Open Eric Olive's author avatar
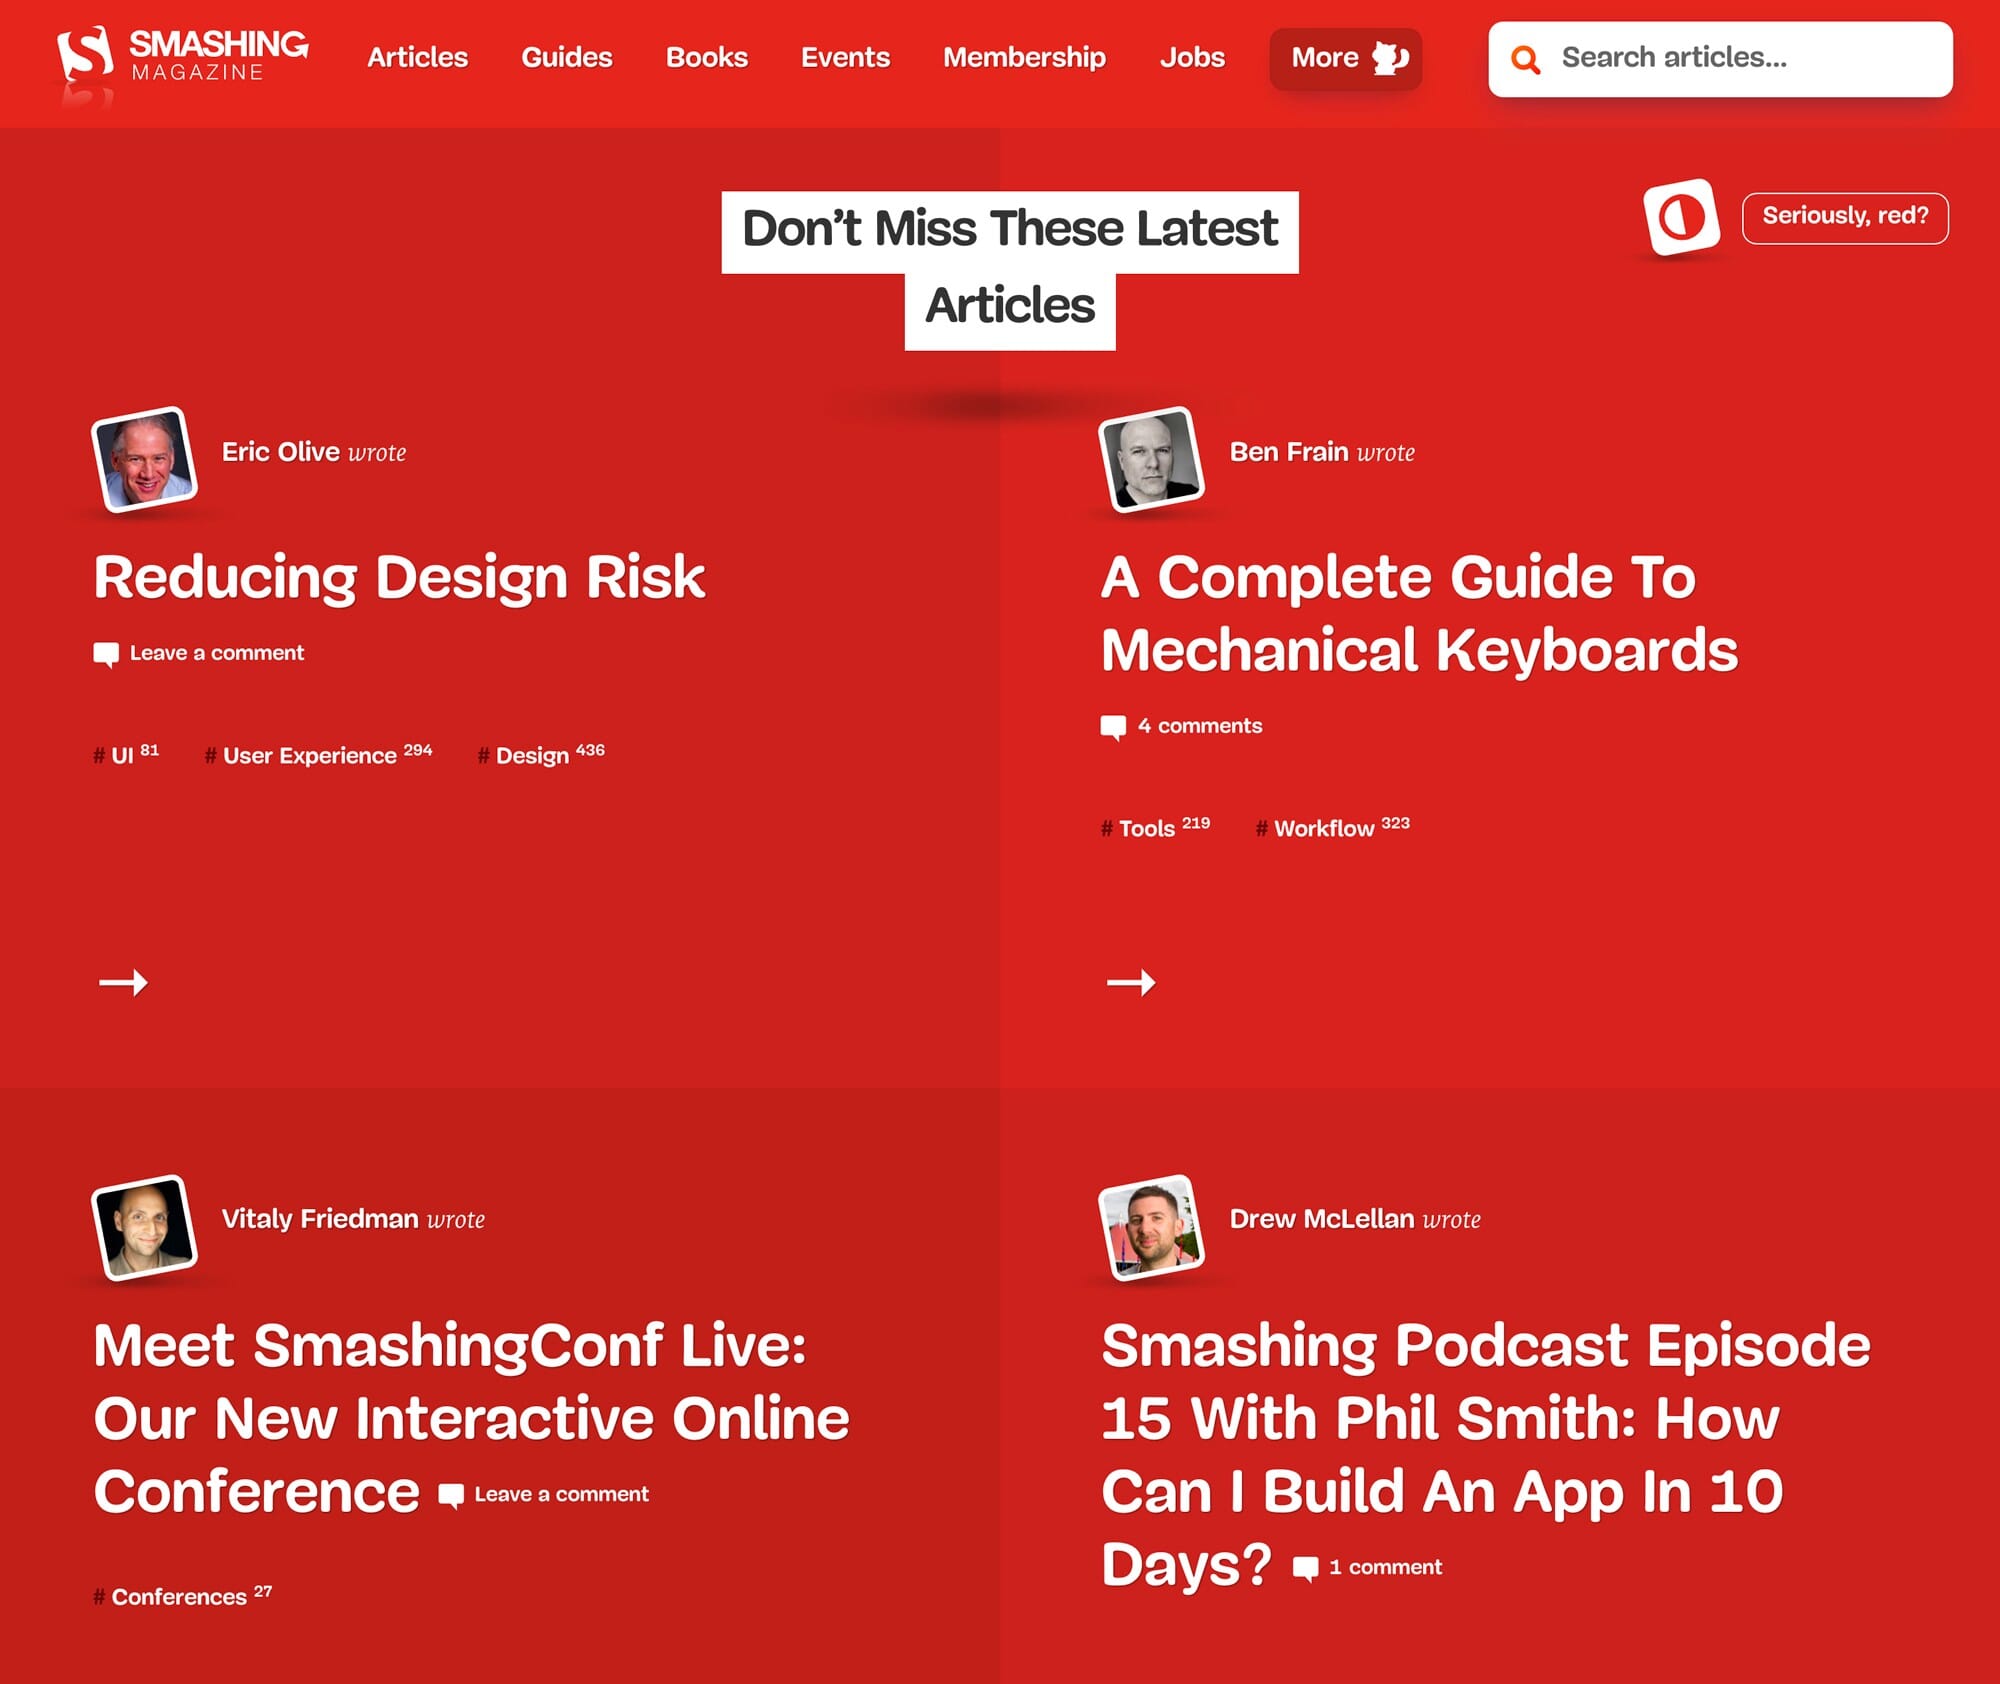Screen dimensions: 2000x1684 (x=145, y=460)
